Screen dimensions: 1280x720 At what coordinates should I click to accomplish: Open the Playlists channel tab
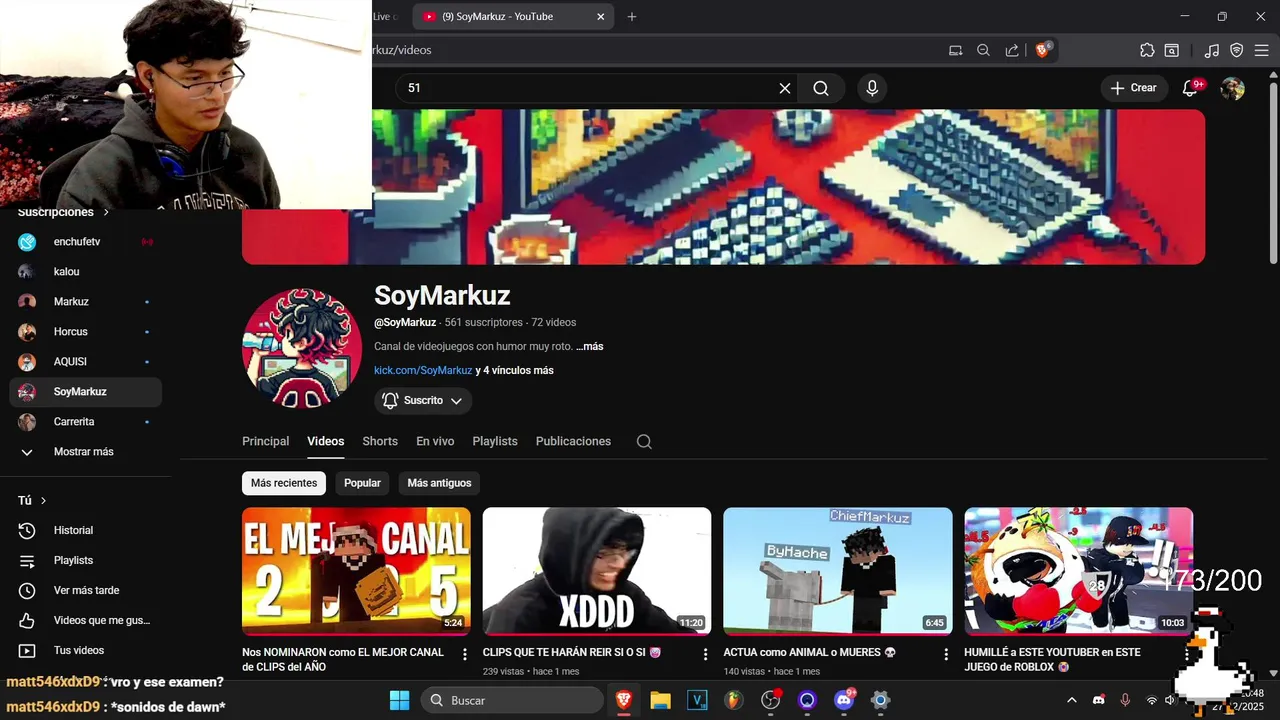(x=495, y=441)
